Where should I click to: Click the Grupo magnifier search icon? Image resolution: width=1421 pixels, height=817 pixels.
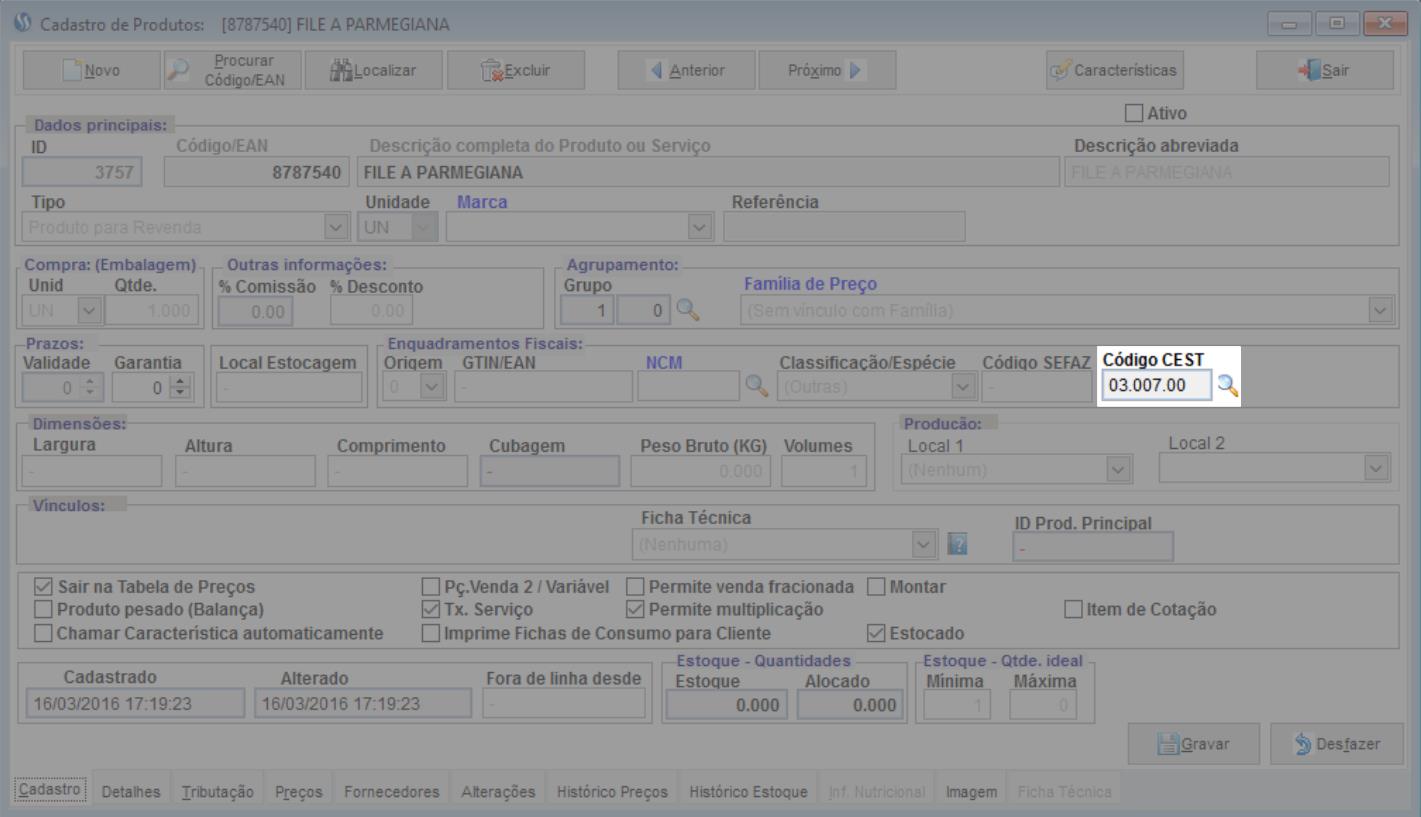[688, 310]
